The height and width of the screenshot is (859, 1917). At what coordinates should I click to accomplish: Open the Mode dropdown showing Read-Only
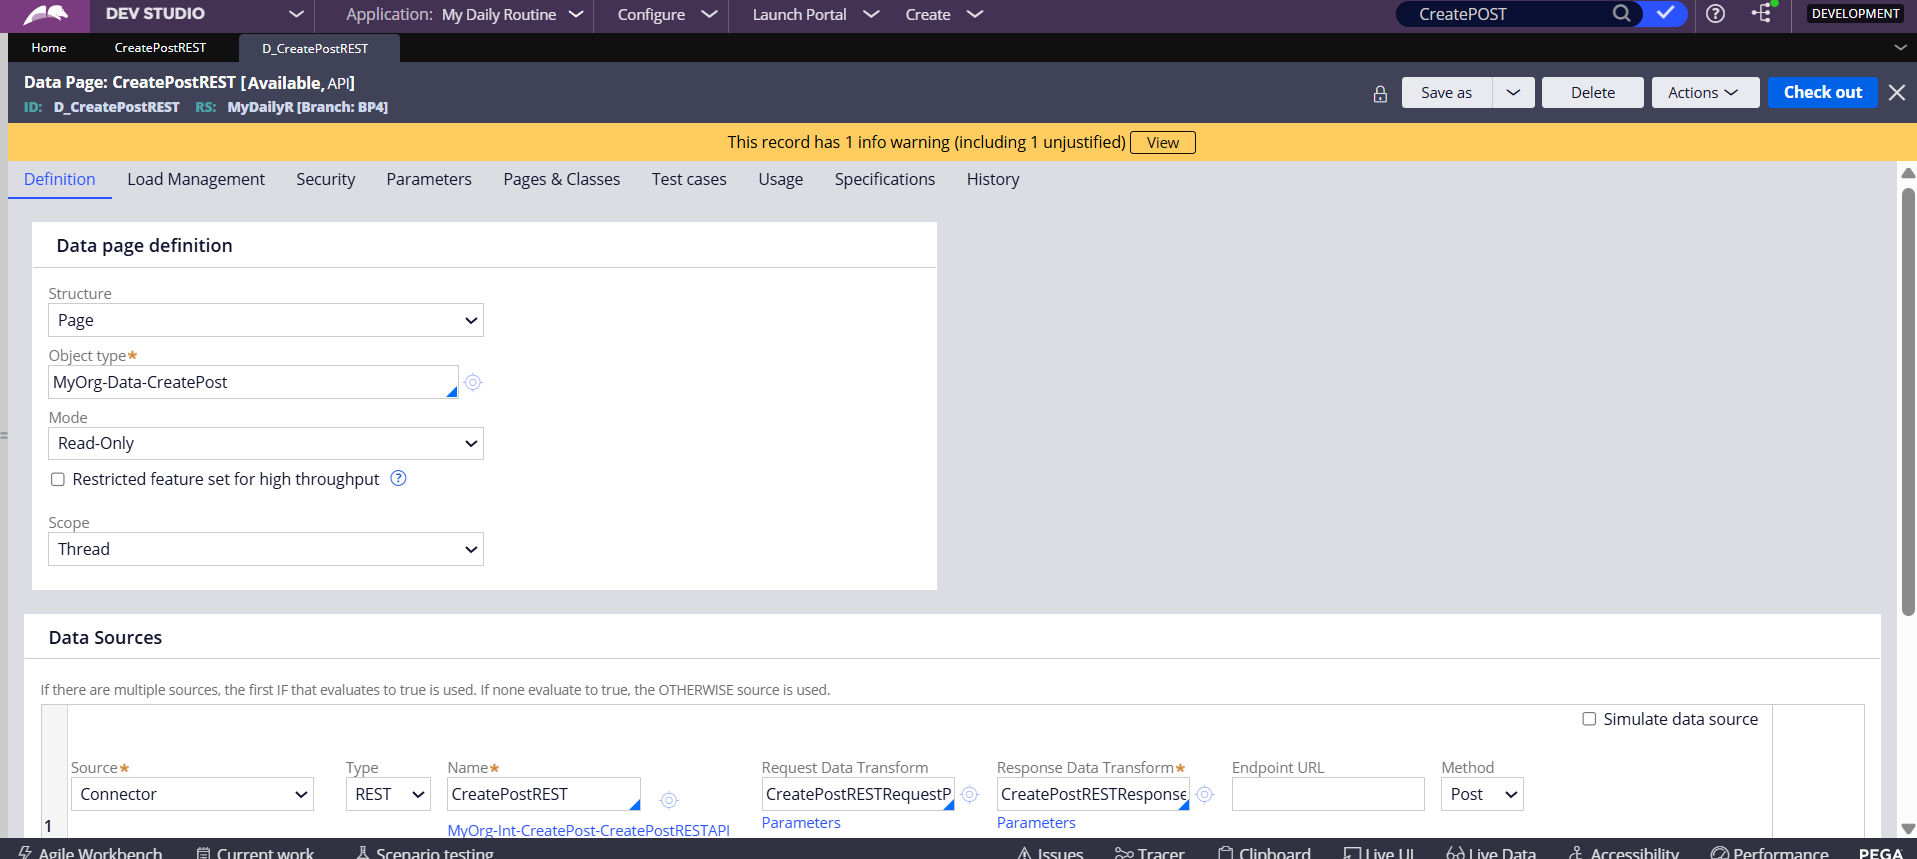click(266, 443)
